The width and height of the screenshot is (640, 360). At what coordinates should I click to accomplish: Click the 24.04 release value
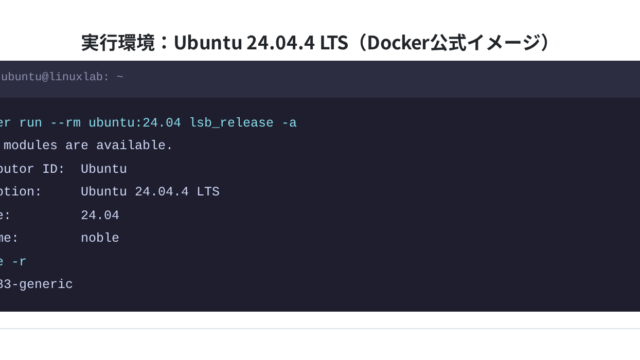coord(100,215)
